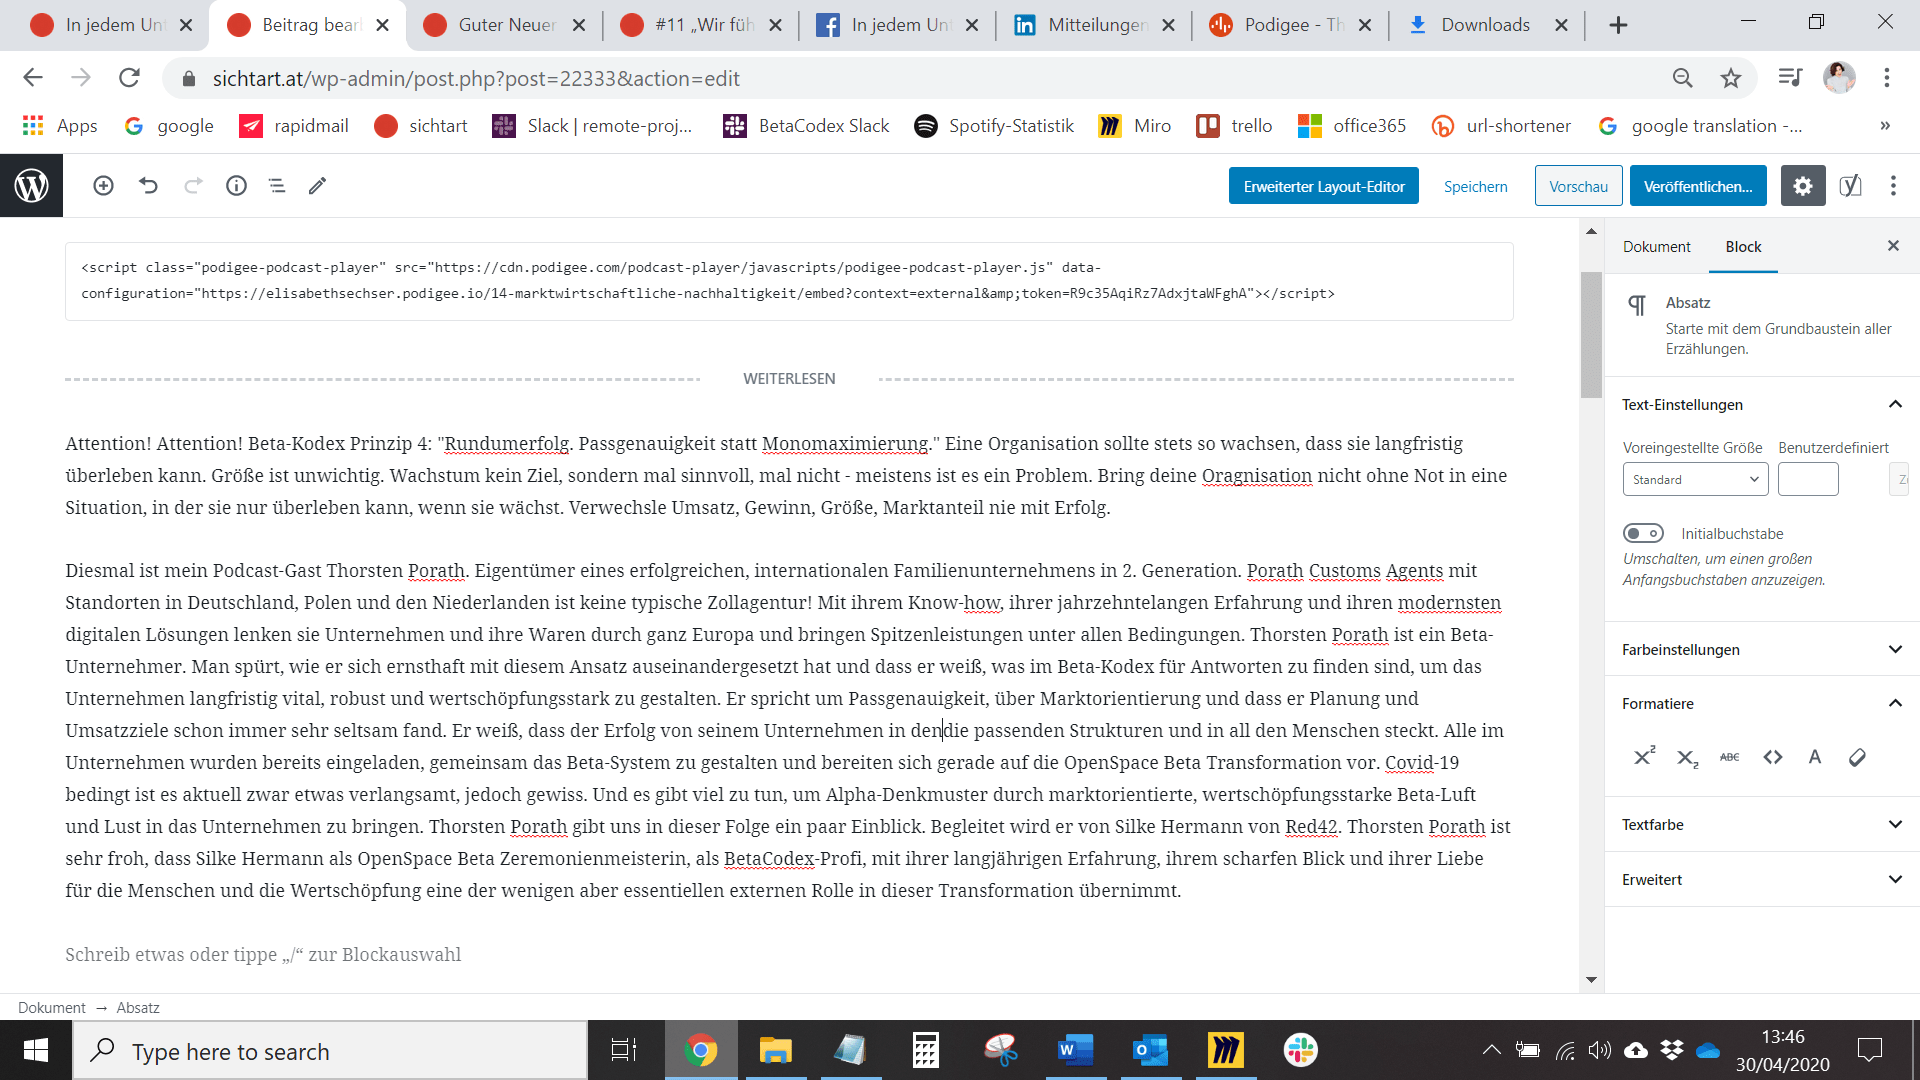Open the trello bookmark

1235,125
